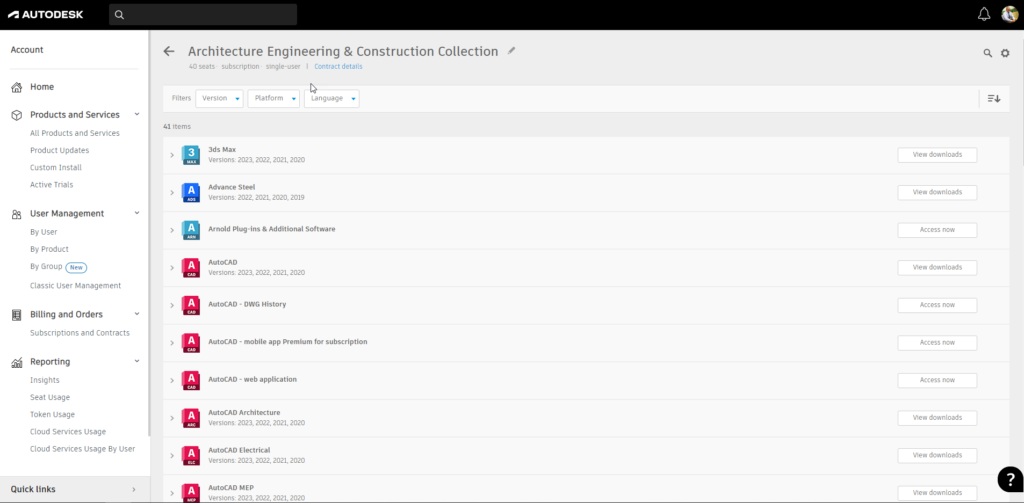Click the Autodesk logo
The height and width of the screenshot is (503, 1024).
tap(46, 14)
